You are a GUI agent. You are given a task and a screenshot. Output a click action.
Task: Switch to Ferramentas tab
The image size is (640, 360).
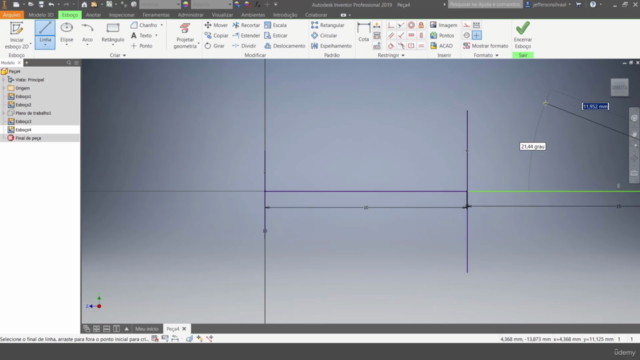(x=156, y=15)
